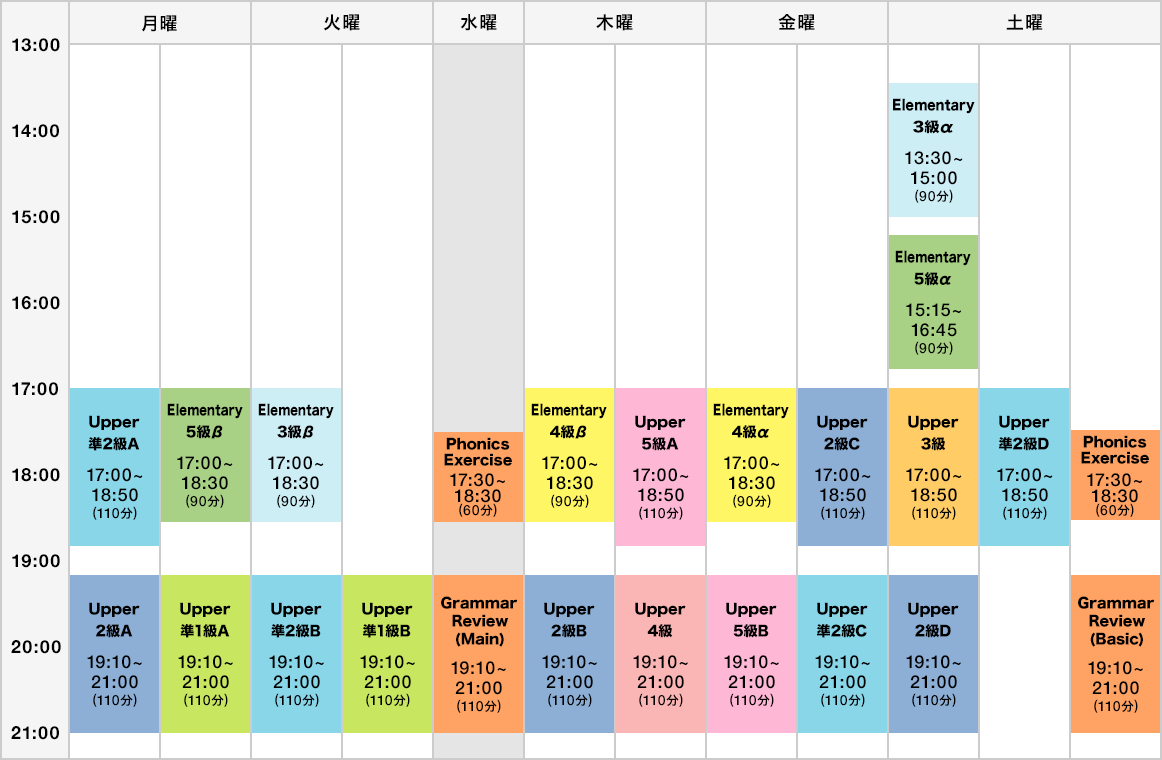Click the Elementary 5級α class block

(933, 301)
